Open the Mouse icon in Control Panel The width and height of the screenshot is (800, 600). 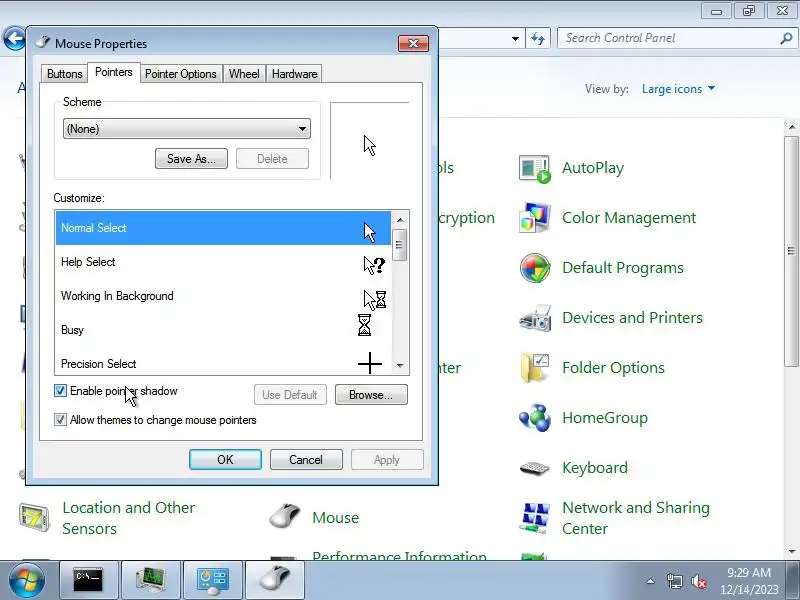[x=285, y=516]
